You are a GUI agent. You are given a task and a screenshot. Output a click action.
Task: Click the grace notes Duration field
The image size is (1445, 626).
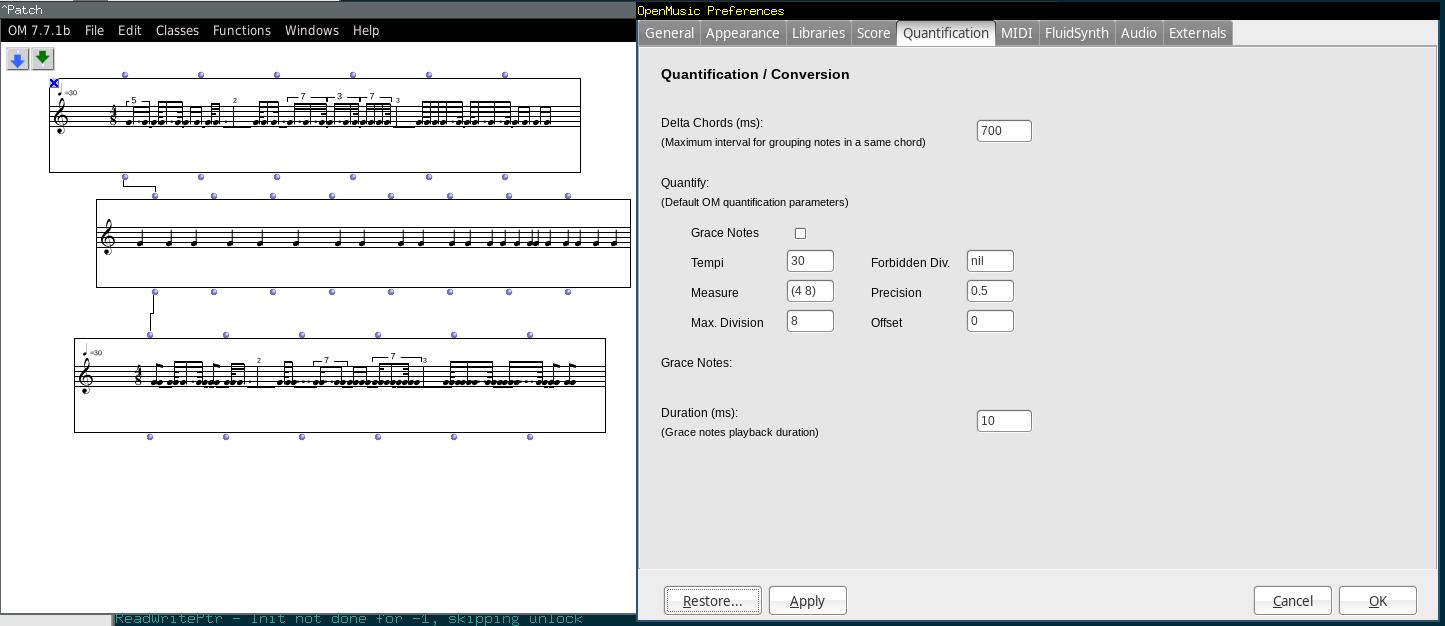tap(1004, 421)
